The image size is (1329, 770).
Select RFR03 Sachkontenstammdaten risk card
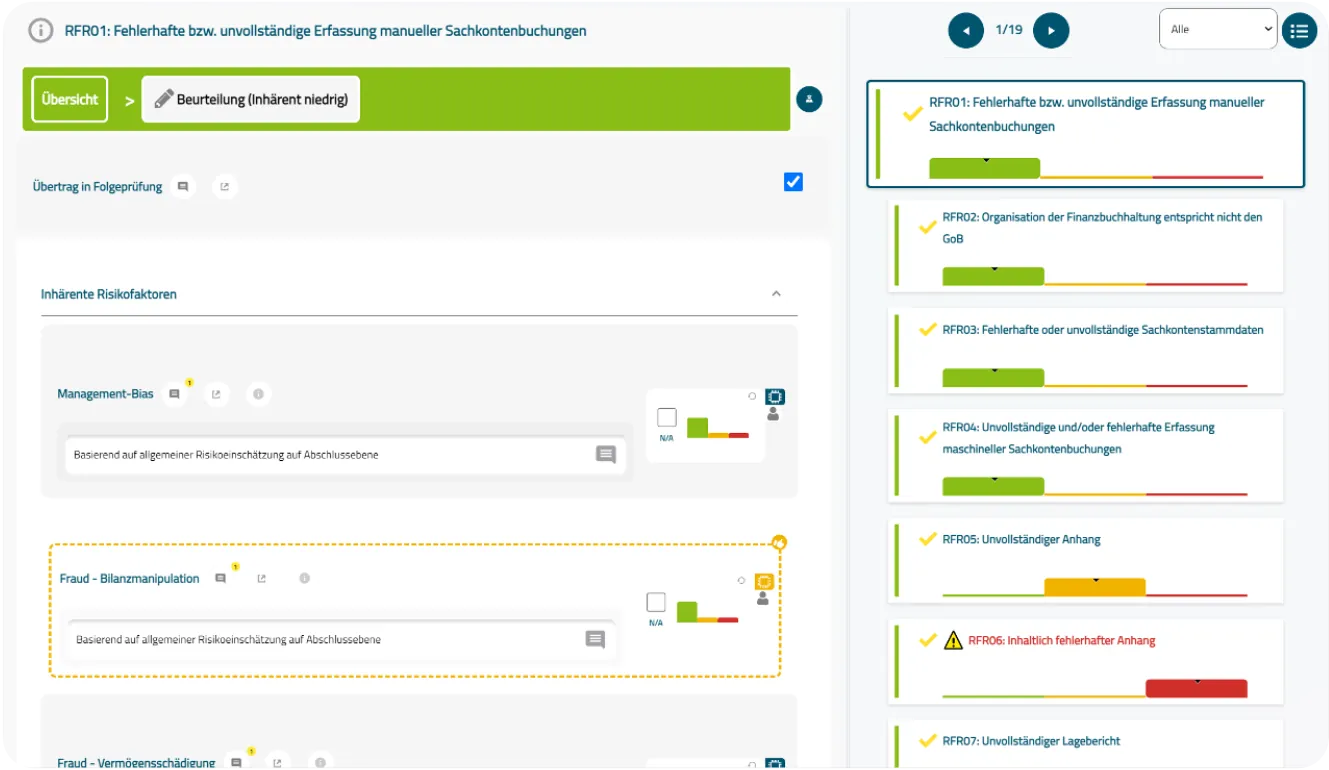click(x=1086, y=349)
